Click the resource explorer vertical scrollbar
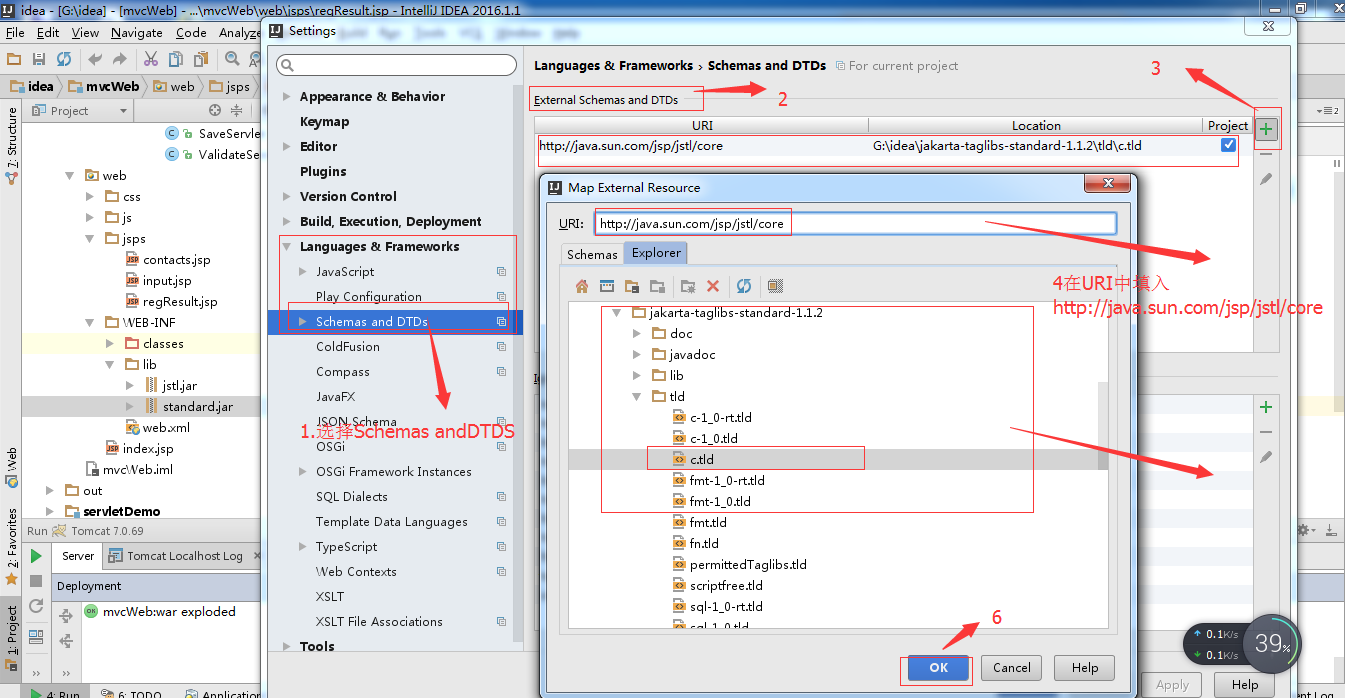Viewport: 1345px width, 698px height. [1103, 425]
